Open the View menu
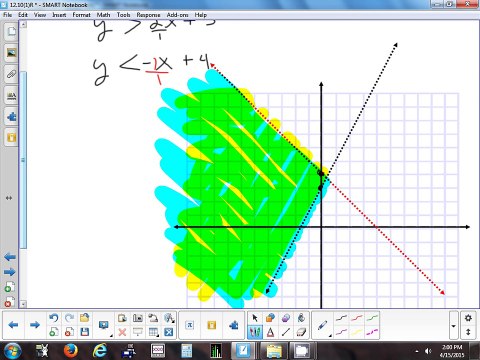Viewport: 480px width, 360px height. click(x=40, y=15)
